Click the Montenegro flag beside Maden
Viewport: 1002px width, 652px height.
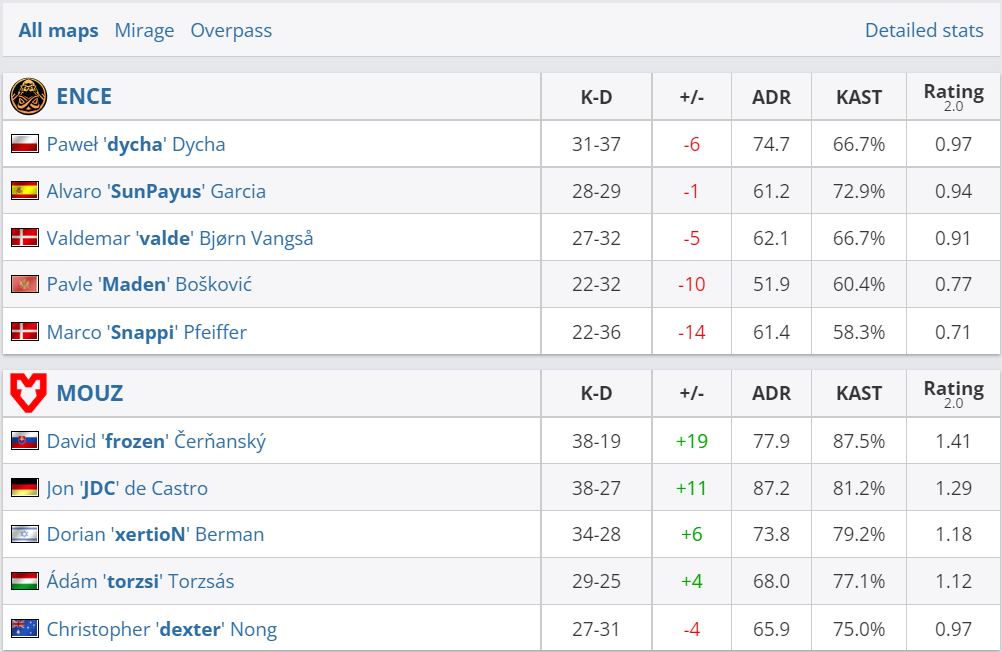[x=25, y=285]
